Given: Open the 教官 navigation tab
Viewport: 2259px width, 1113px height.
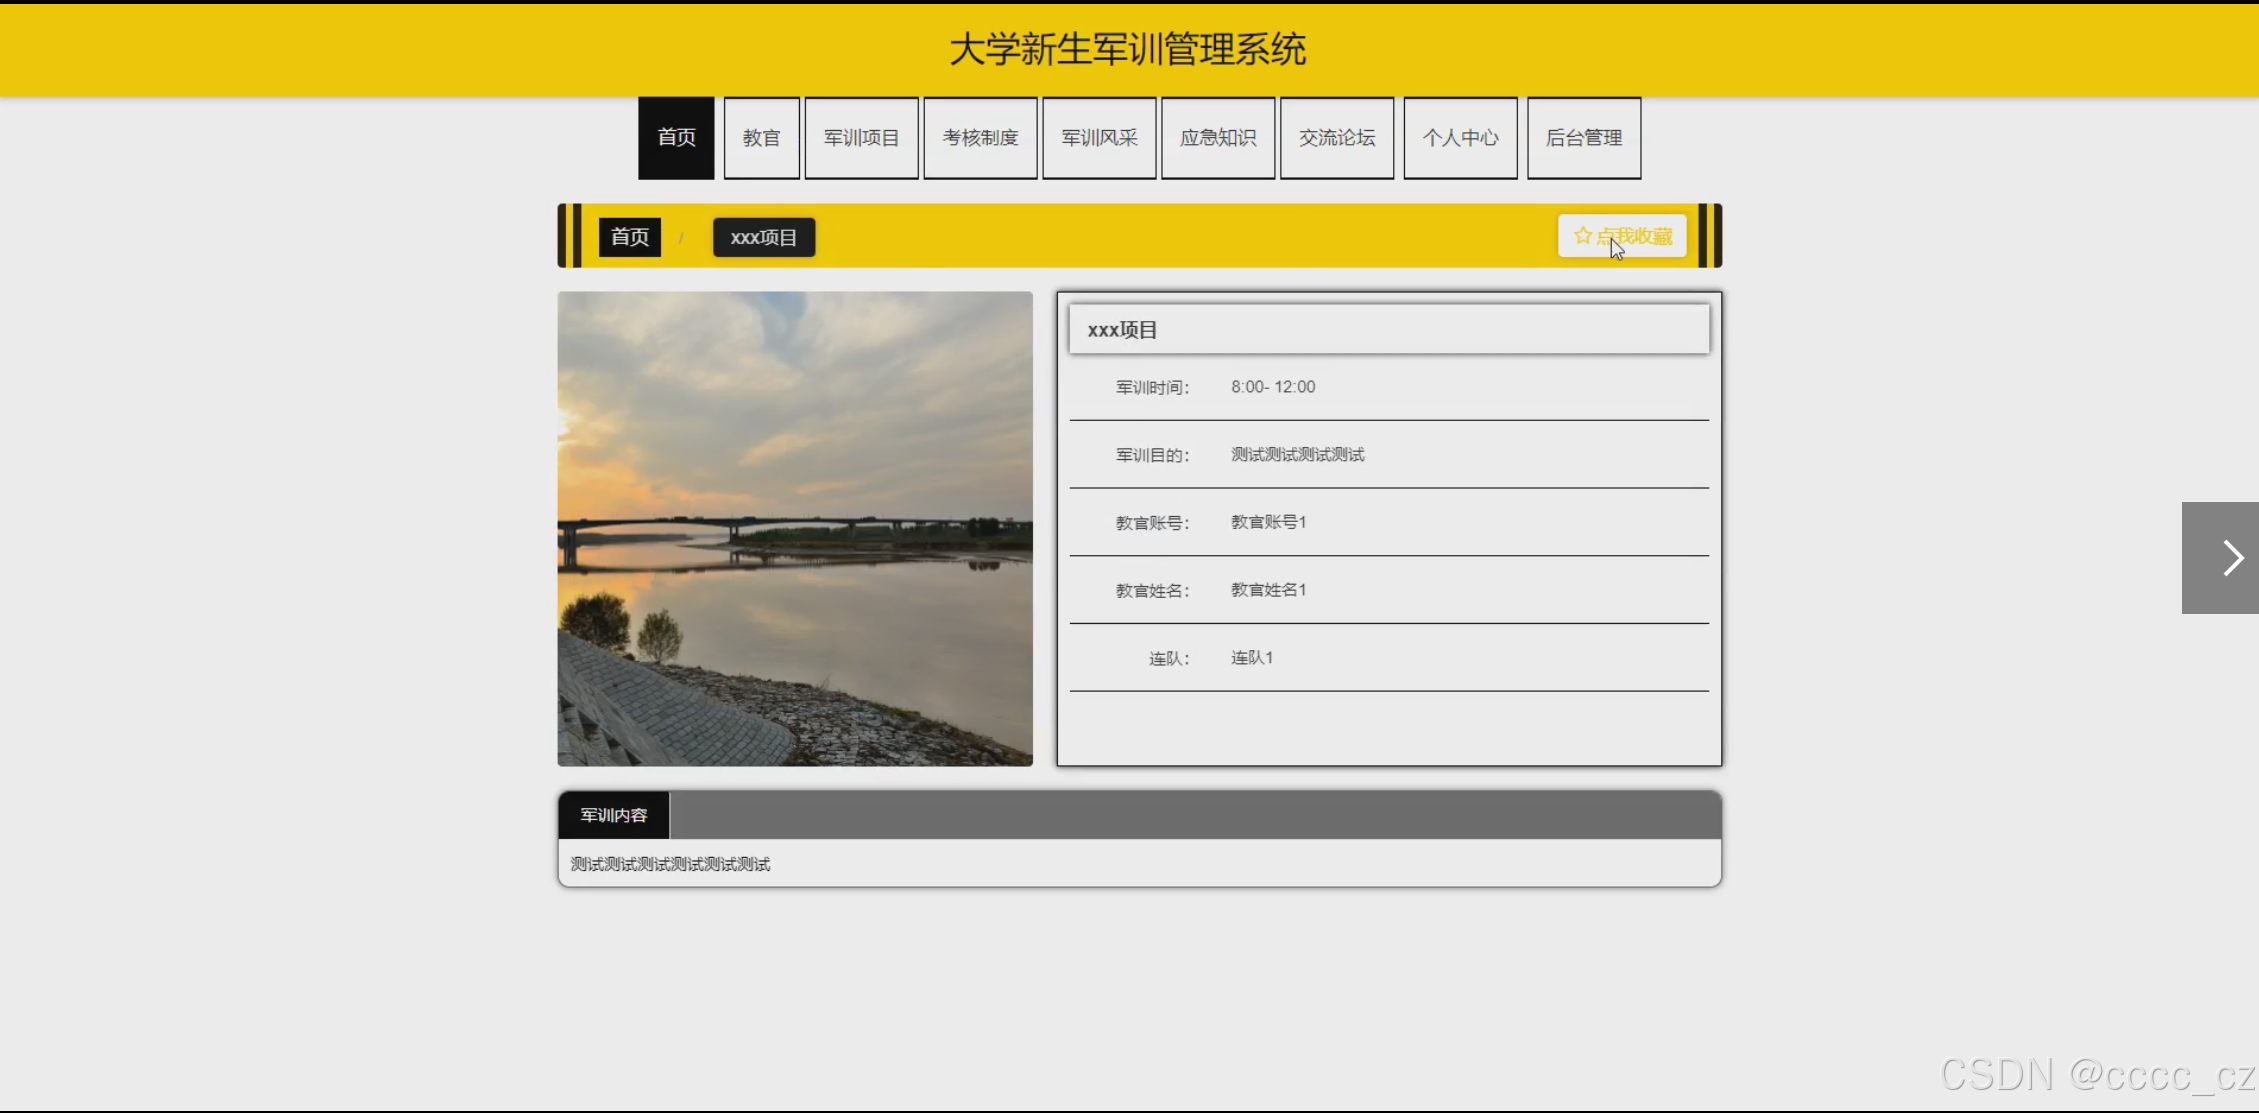Looking at the screenshot, I should pyautogui.click(x=761, y=138).
